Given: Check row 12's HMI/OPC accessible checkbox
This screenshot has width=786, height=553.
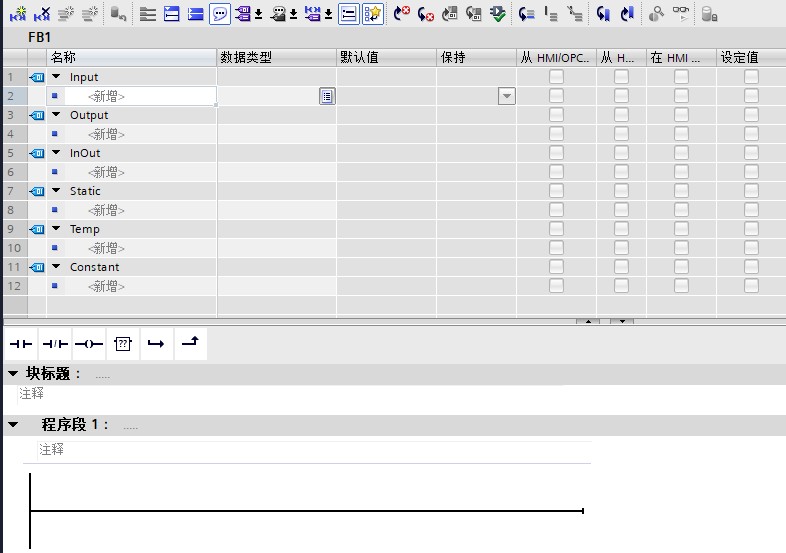Looking at the screenshot, I should [x=556, y=286].
